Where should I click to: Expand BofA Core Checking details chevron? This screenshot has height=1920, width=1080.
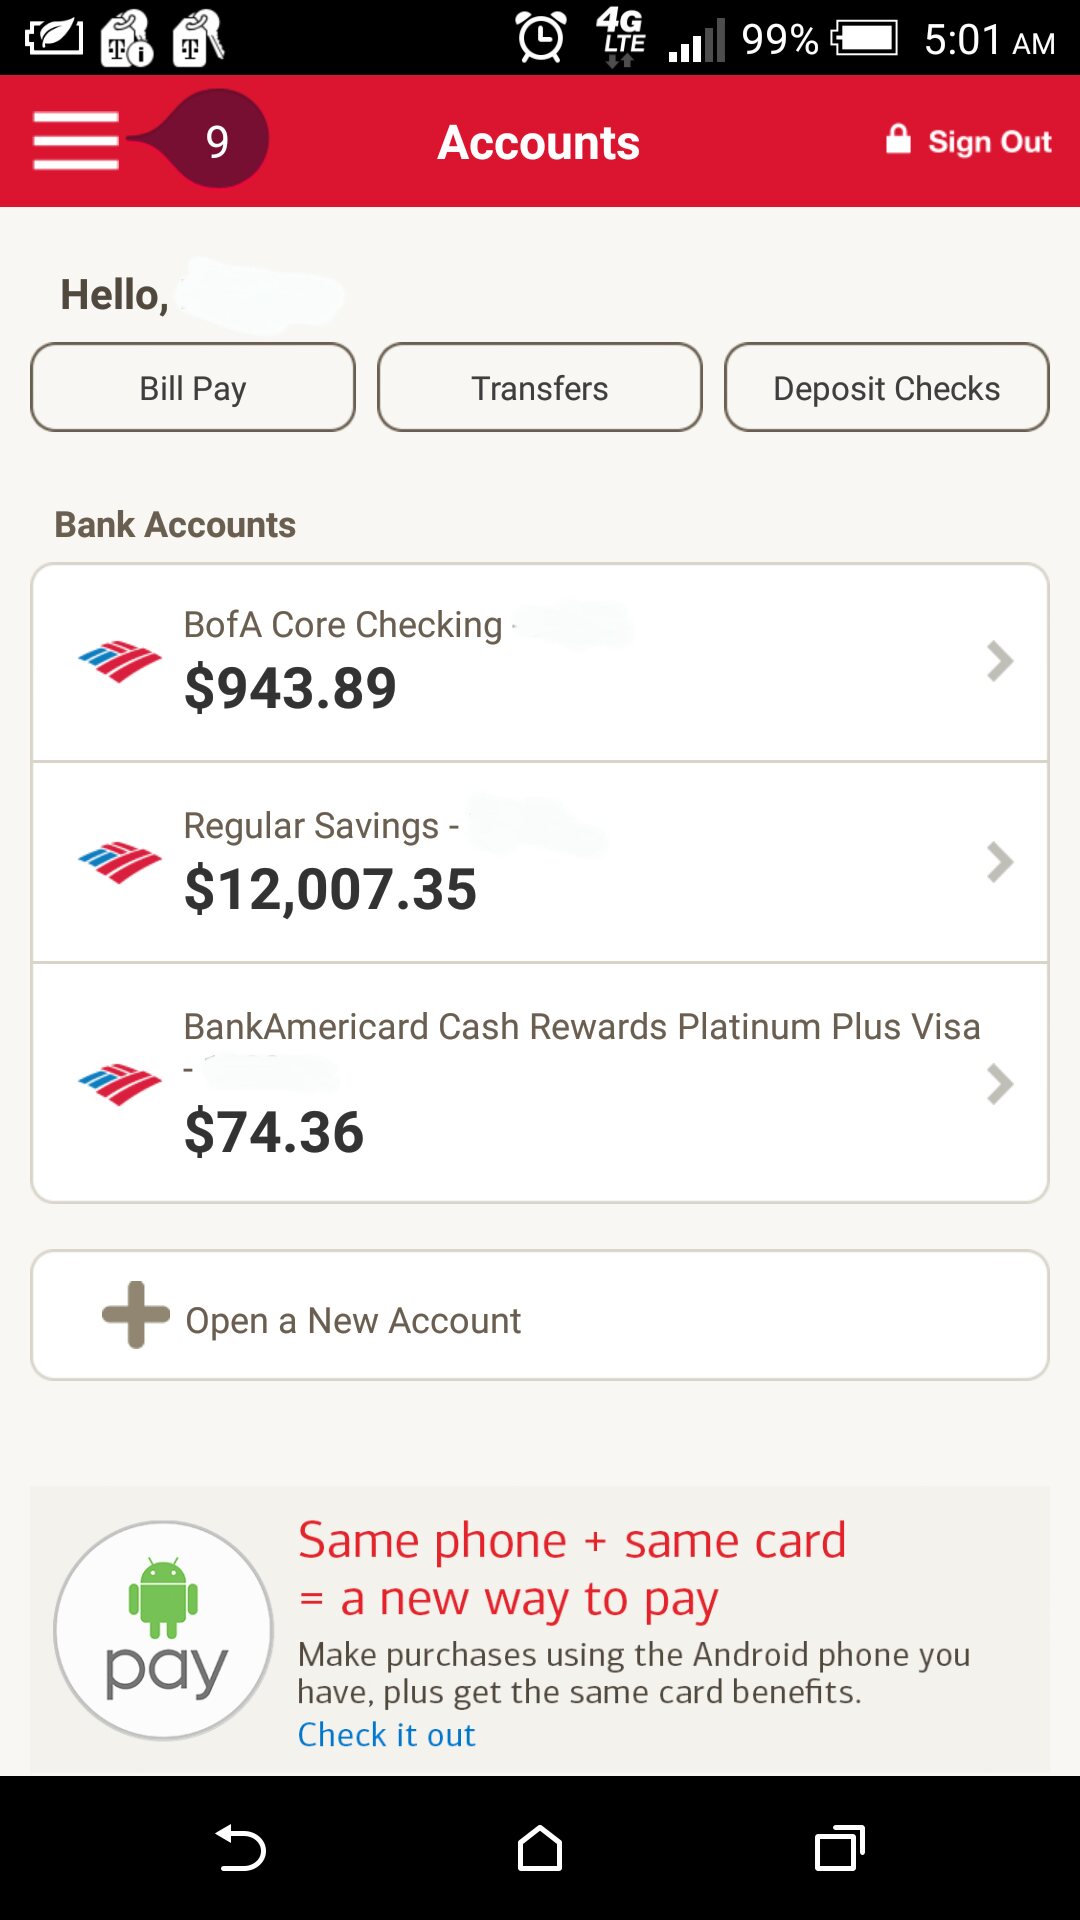click(x=999, y=661)
